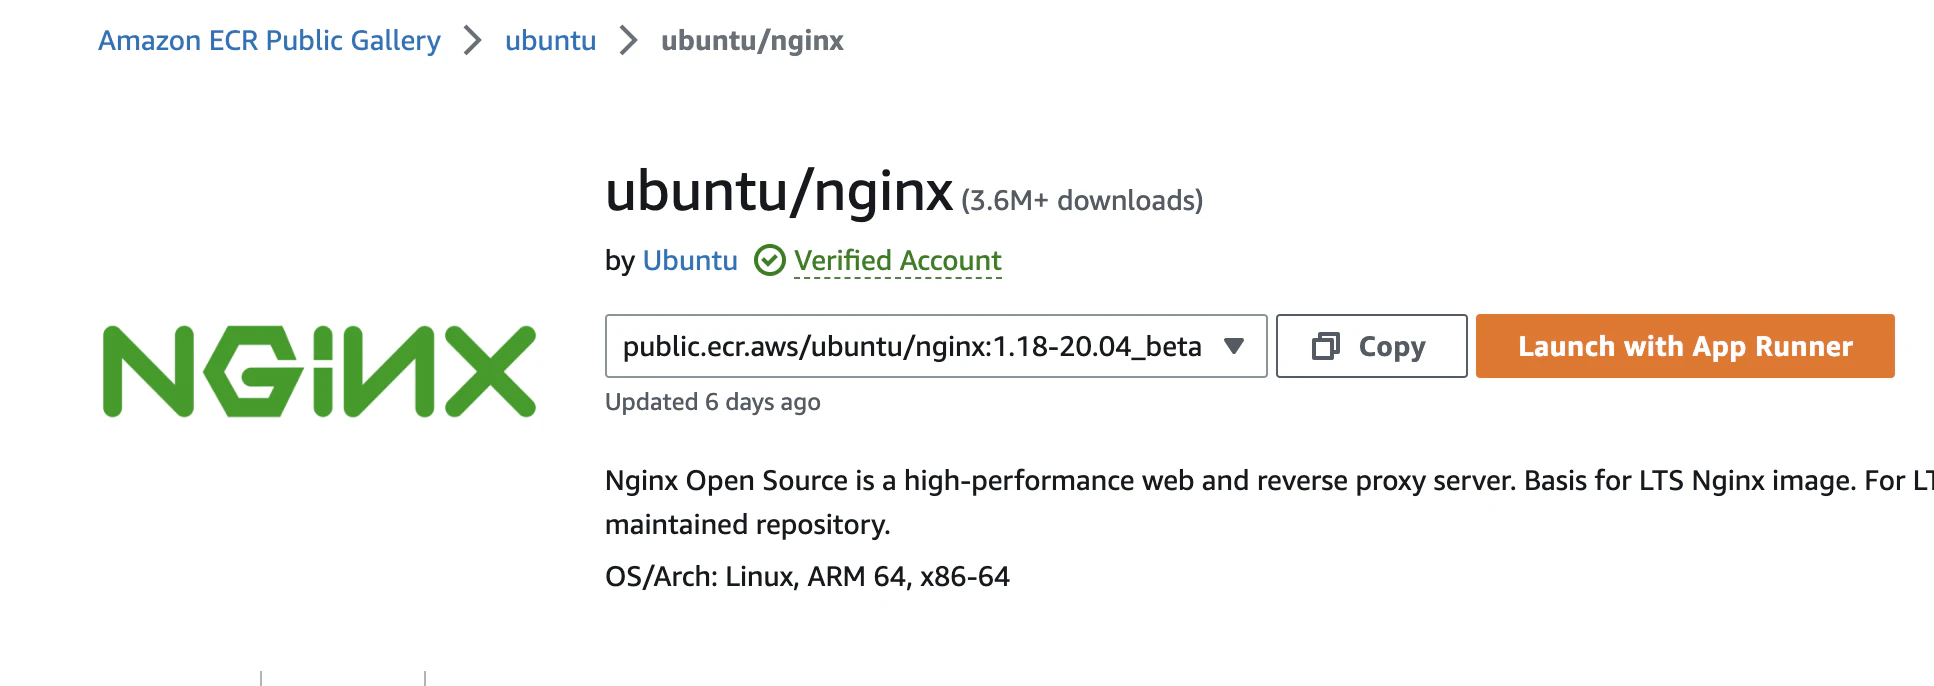The image size is (1934, 686).
Task: Go to the ubuntu breadcrumb link
Action: tap(550, 41)
